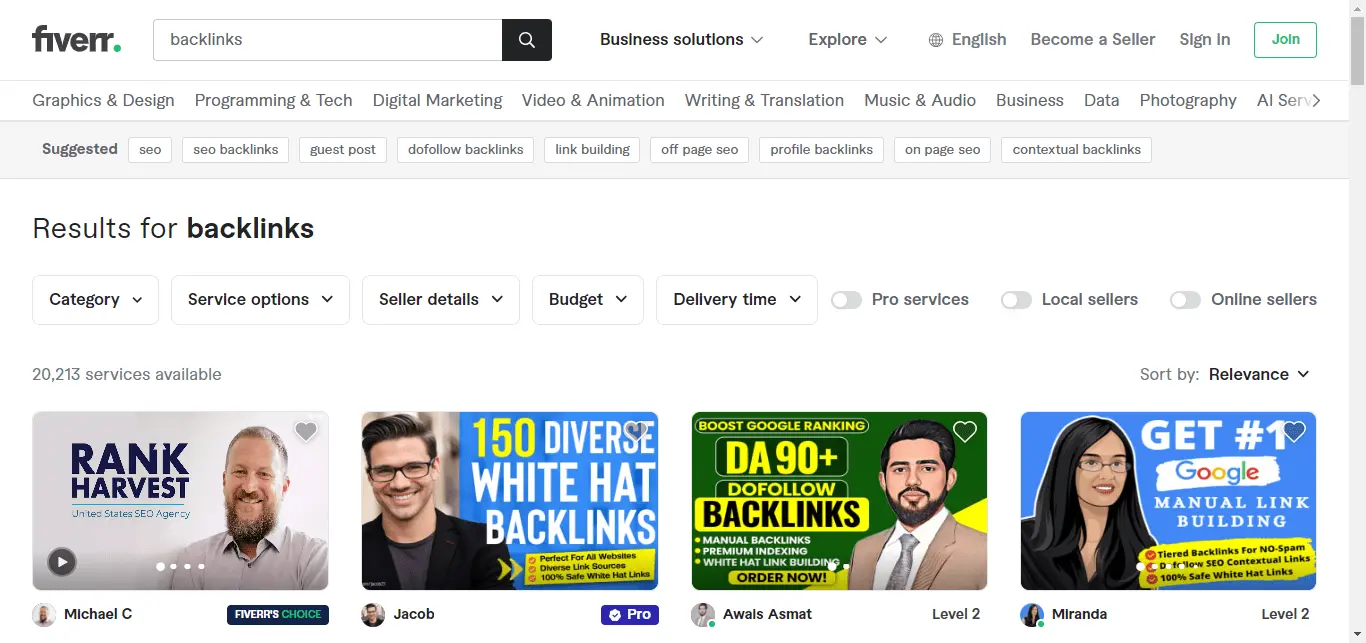
Task: Open the Rank Harvest gig thumbnail
Action: [180, 501]
